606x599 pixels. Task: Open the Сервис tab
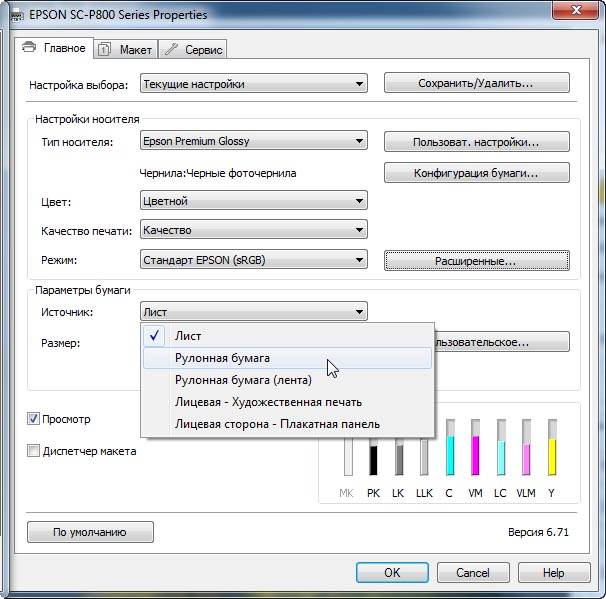[x=193, y=49]
